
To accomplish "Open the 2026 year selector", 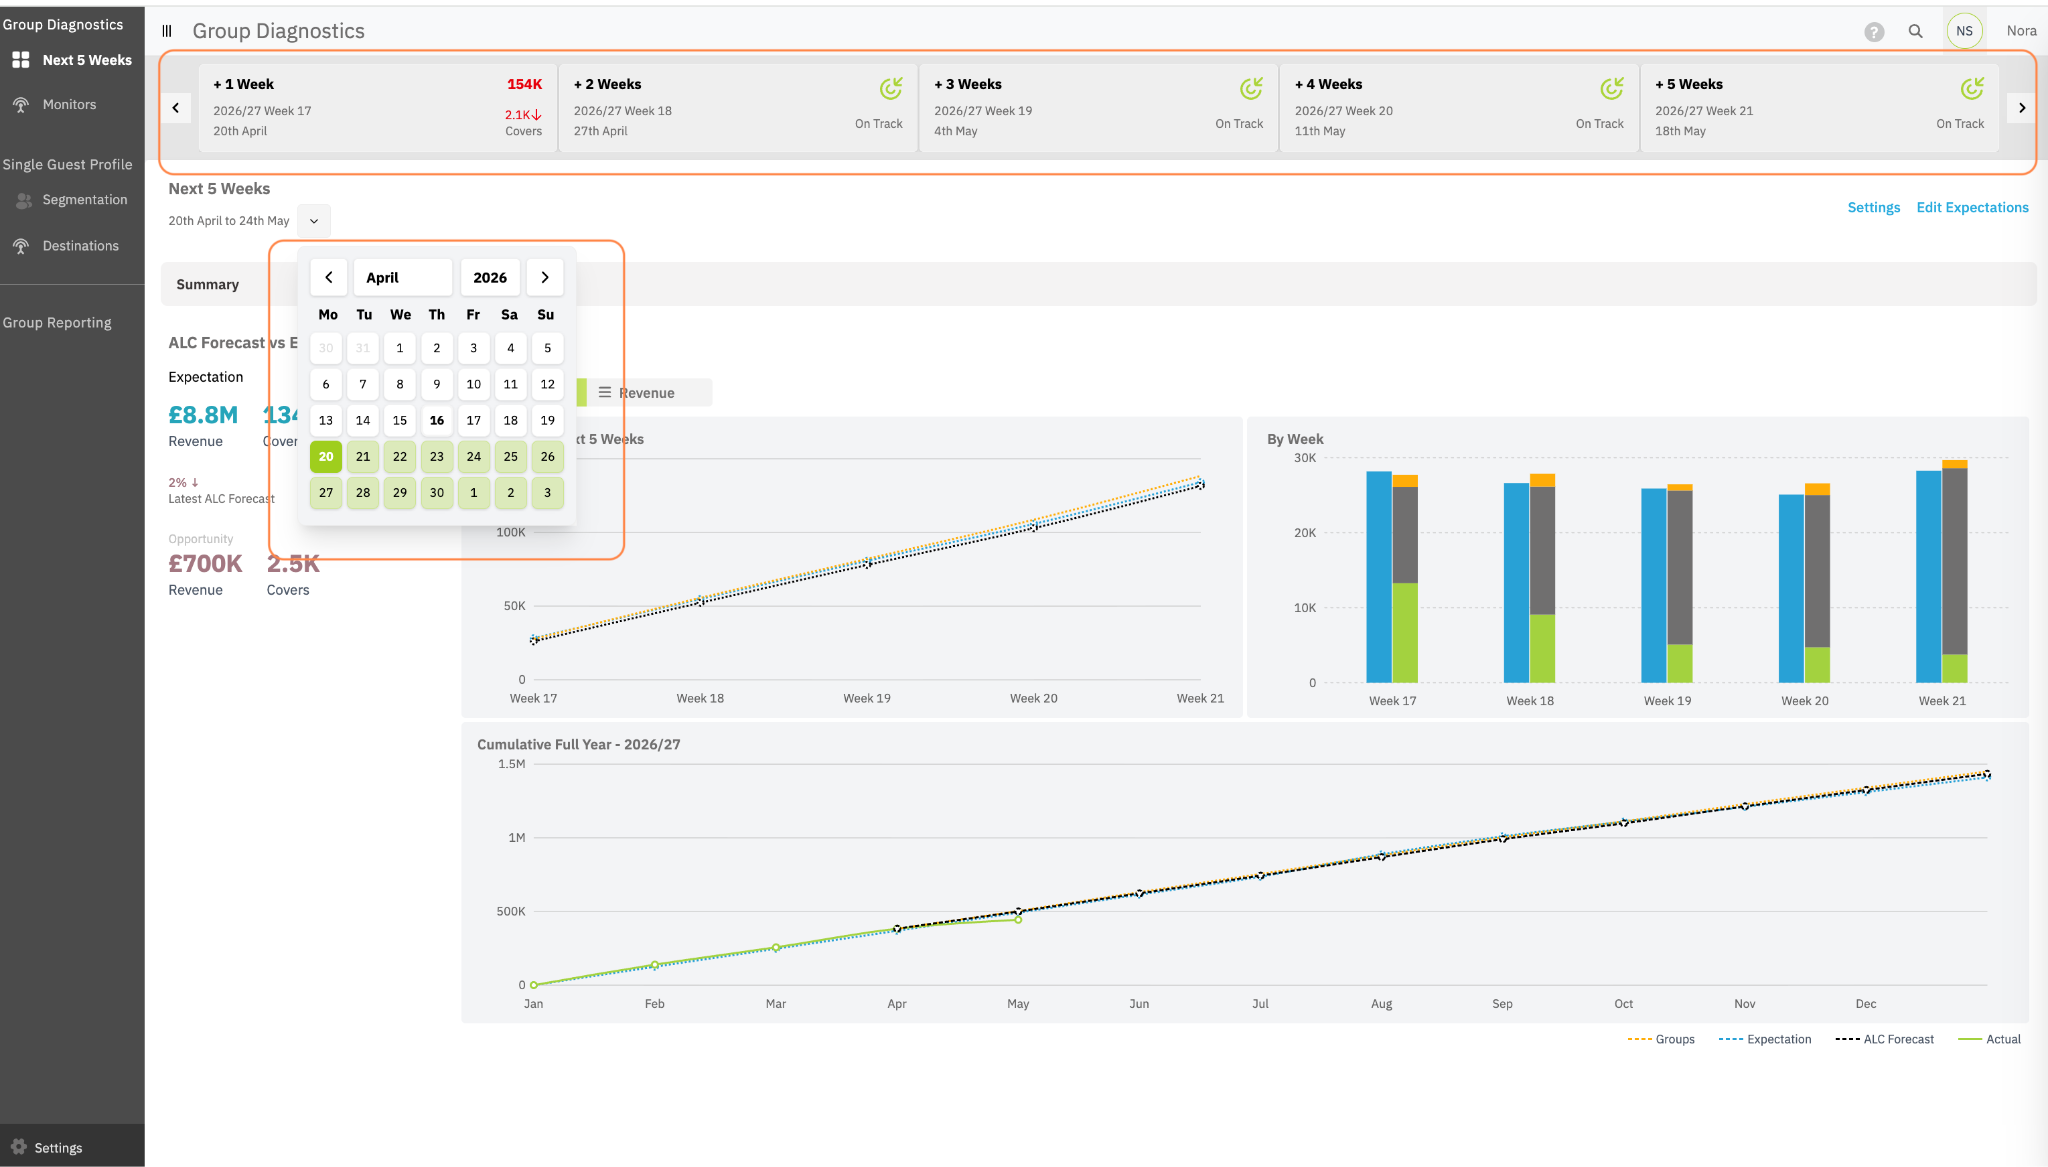I will pyautogui.click(x=490, y=277).
